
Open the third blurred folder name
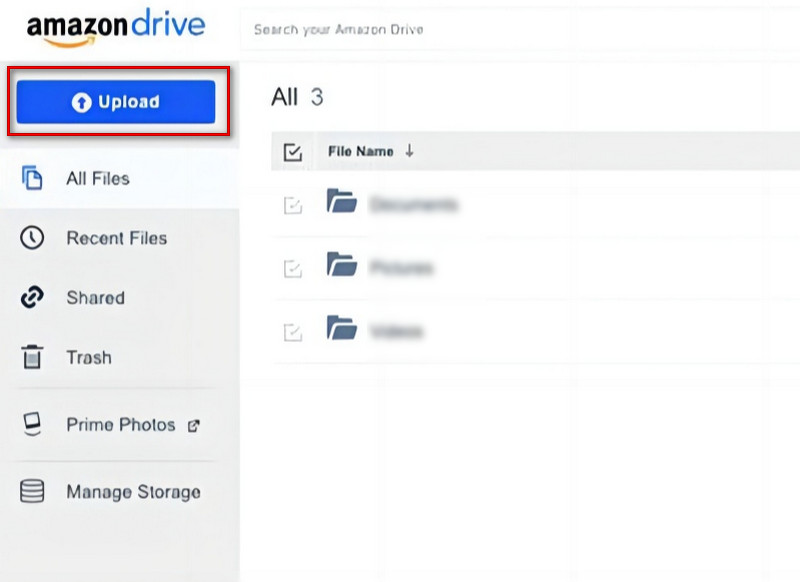pos(397,332)
